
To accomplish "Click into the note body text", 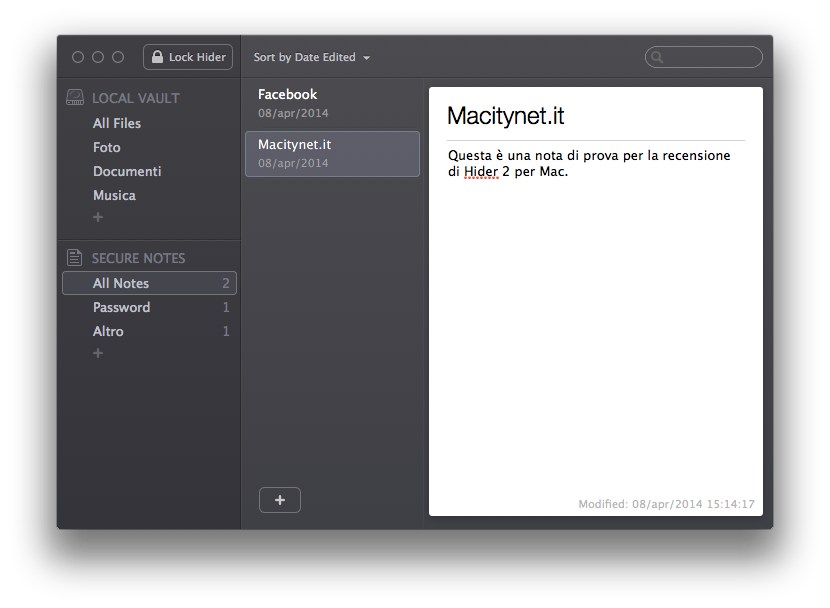I will pos(589,164).
